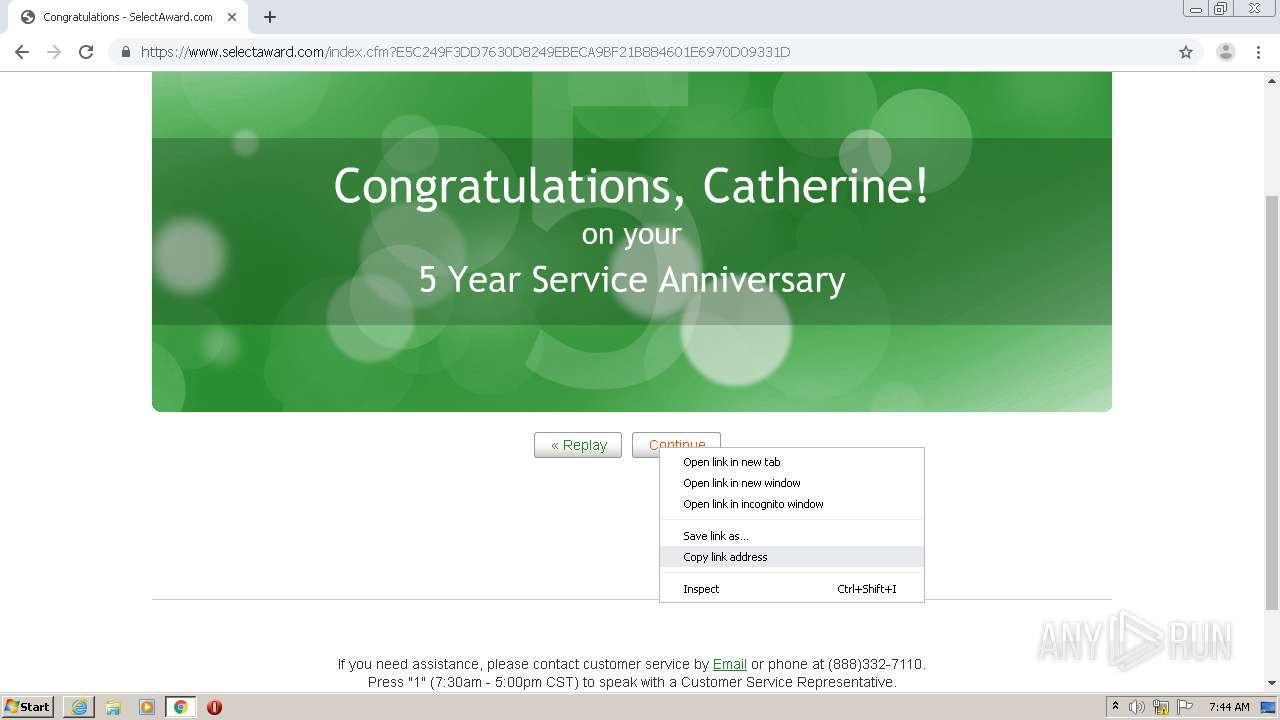Click the browser forward arrow
The image size is (1280, 720).
(x=54, y=52)
